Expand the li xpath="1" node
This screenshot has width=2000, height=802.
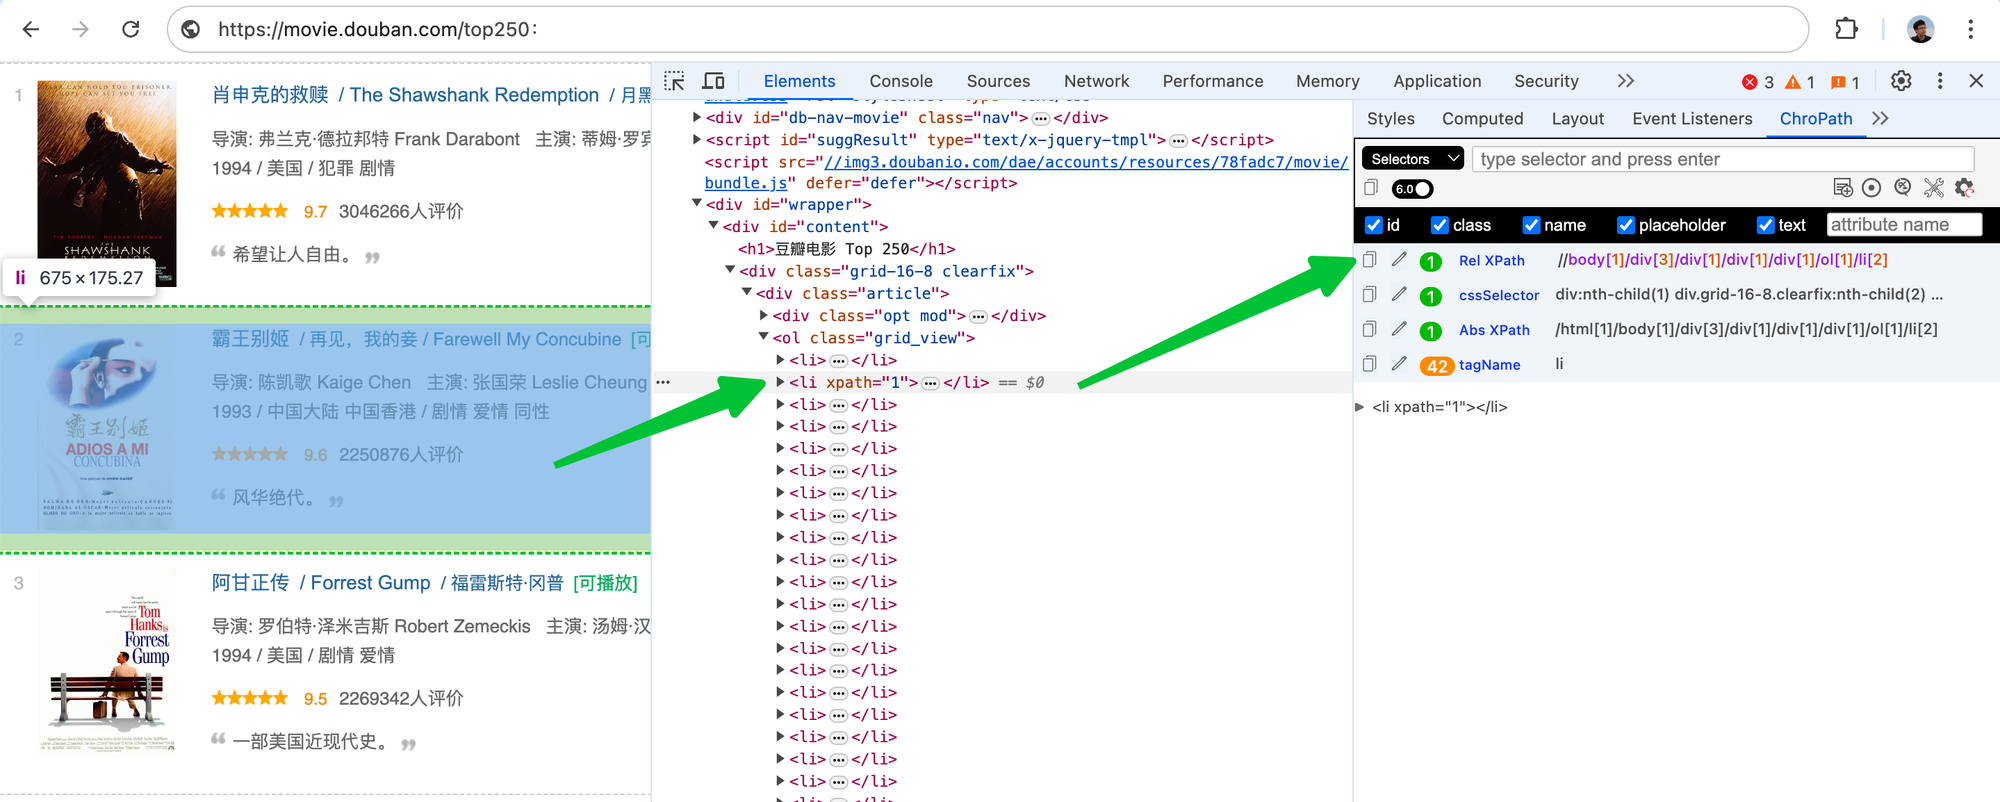point(780,382)
